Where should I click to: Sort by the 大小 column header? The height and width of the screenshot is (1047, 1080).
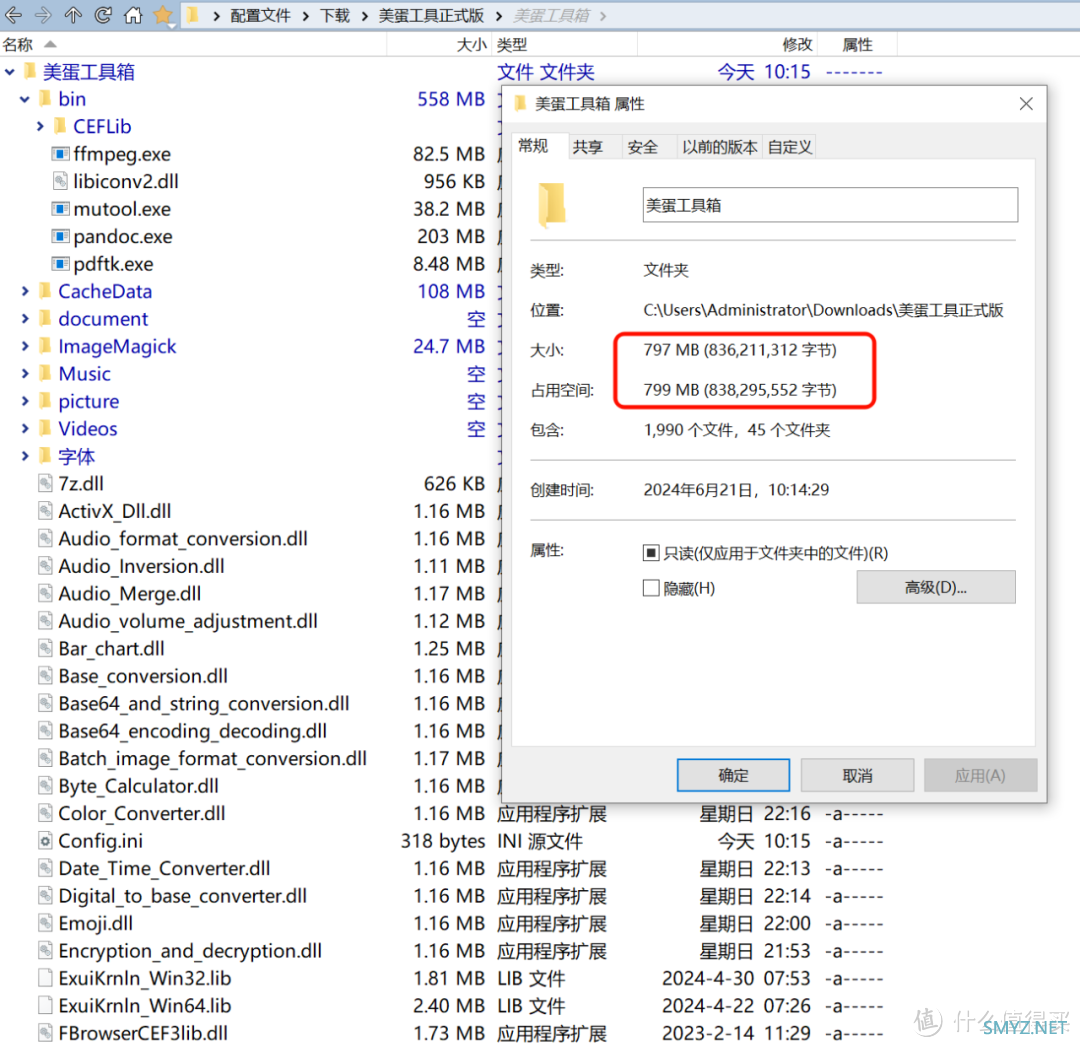(x=438, y=45)
